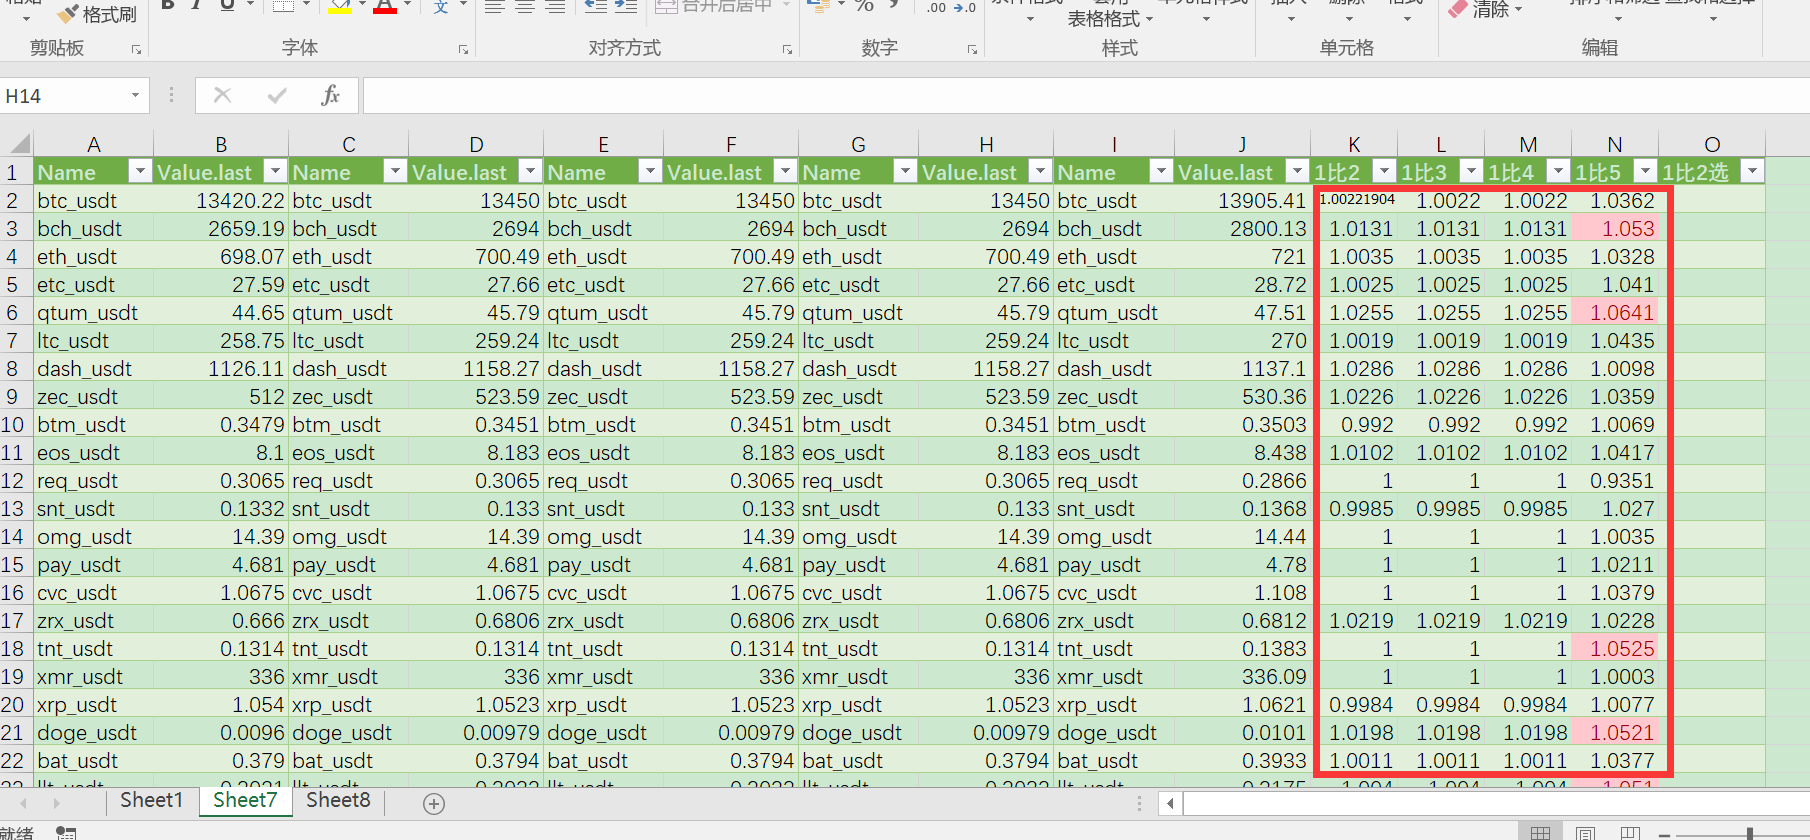This screenshot has width=1810, height=840.
Task: Click the pink 1.0525 cell in column N
Action: coord(1615,649)
